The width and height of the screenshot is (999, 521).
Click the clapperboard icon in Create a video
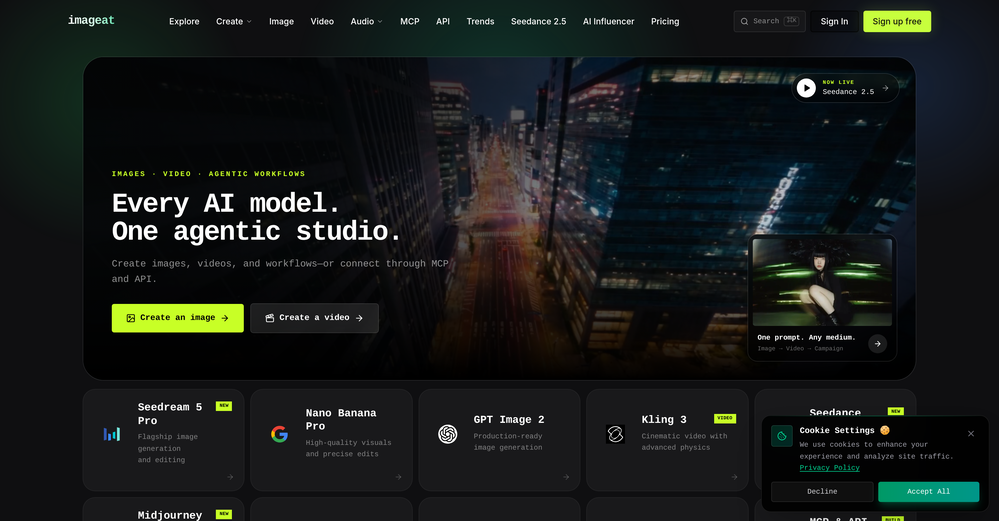270,318
